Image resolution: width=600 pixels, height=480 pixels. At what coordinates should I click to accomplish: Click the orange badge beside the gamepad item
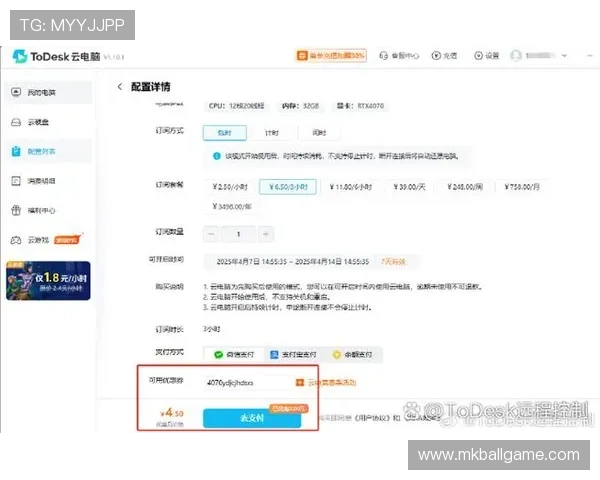tap(67, 240)
